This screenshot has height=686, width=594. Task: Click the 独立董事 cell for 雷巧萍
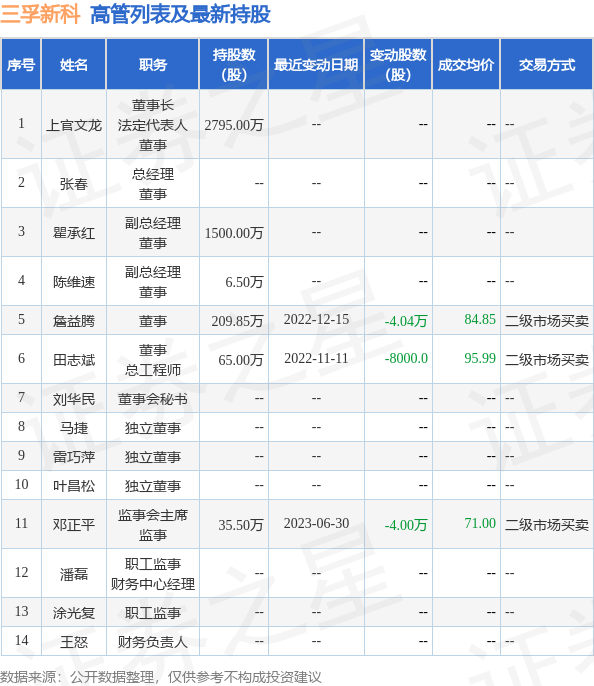153,457
